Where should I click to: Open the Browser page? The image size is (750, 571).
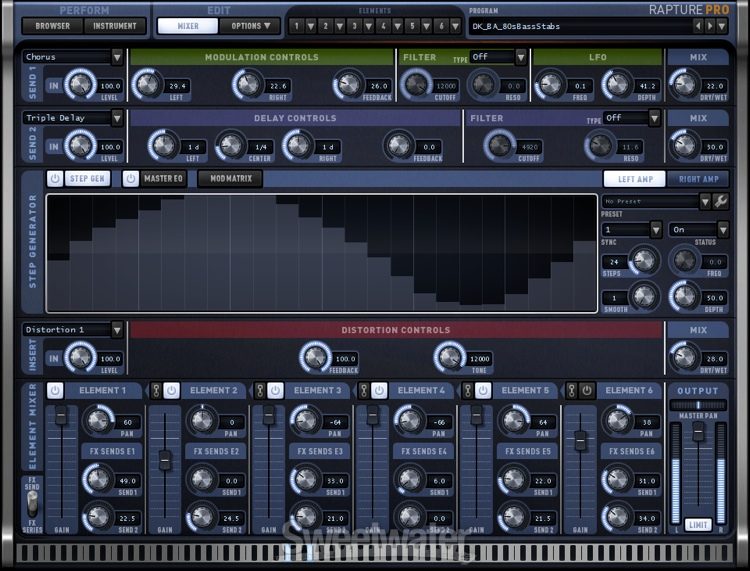(53, 26)
